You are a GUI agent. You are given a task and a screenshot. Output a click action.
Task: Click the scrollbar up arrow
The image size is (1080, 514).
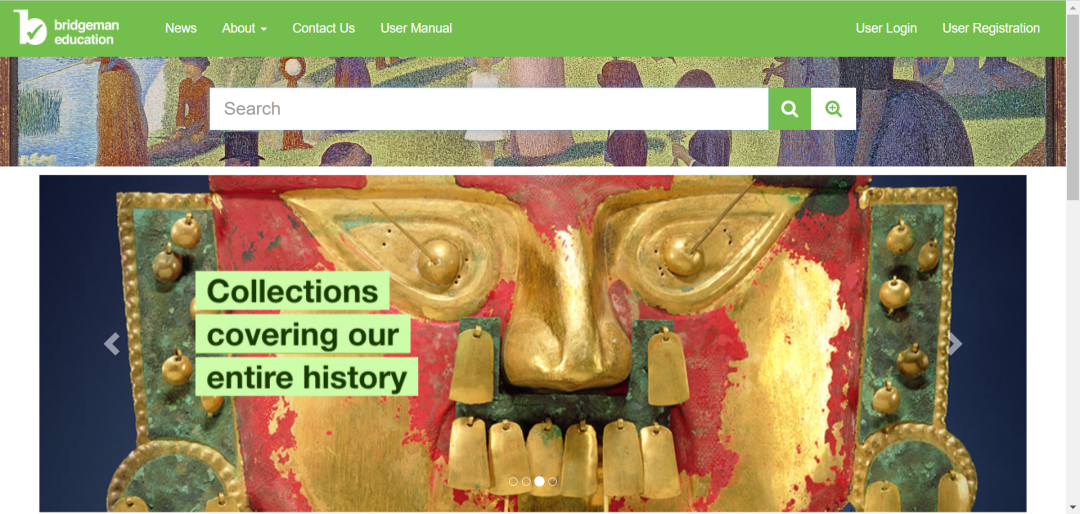[x=1073, y=6]
